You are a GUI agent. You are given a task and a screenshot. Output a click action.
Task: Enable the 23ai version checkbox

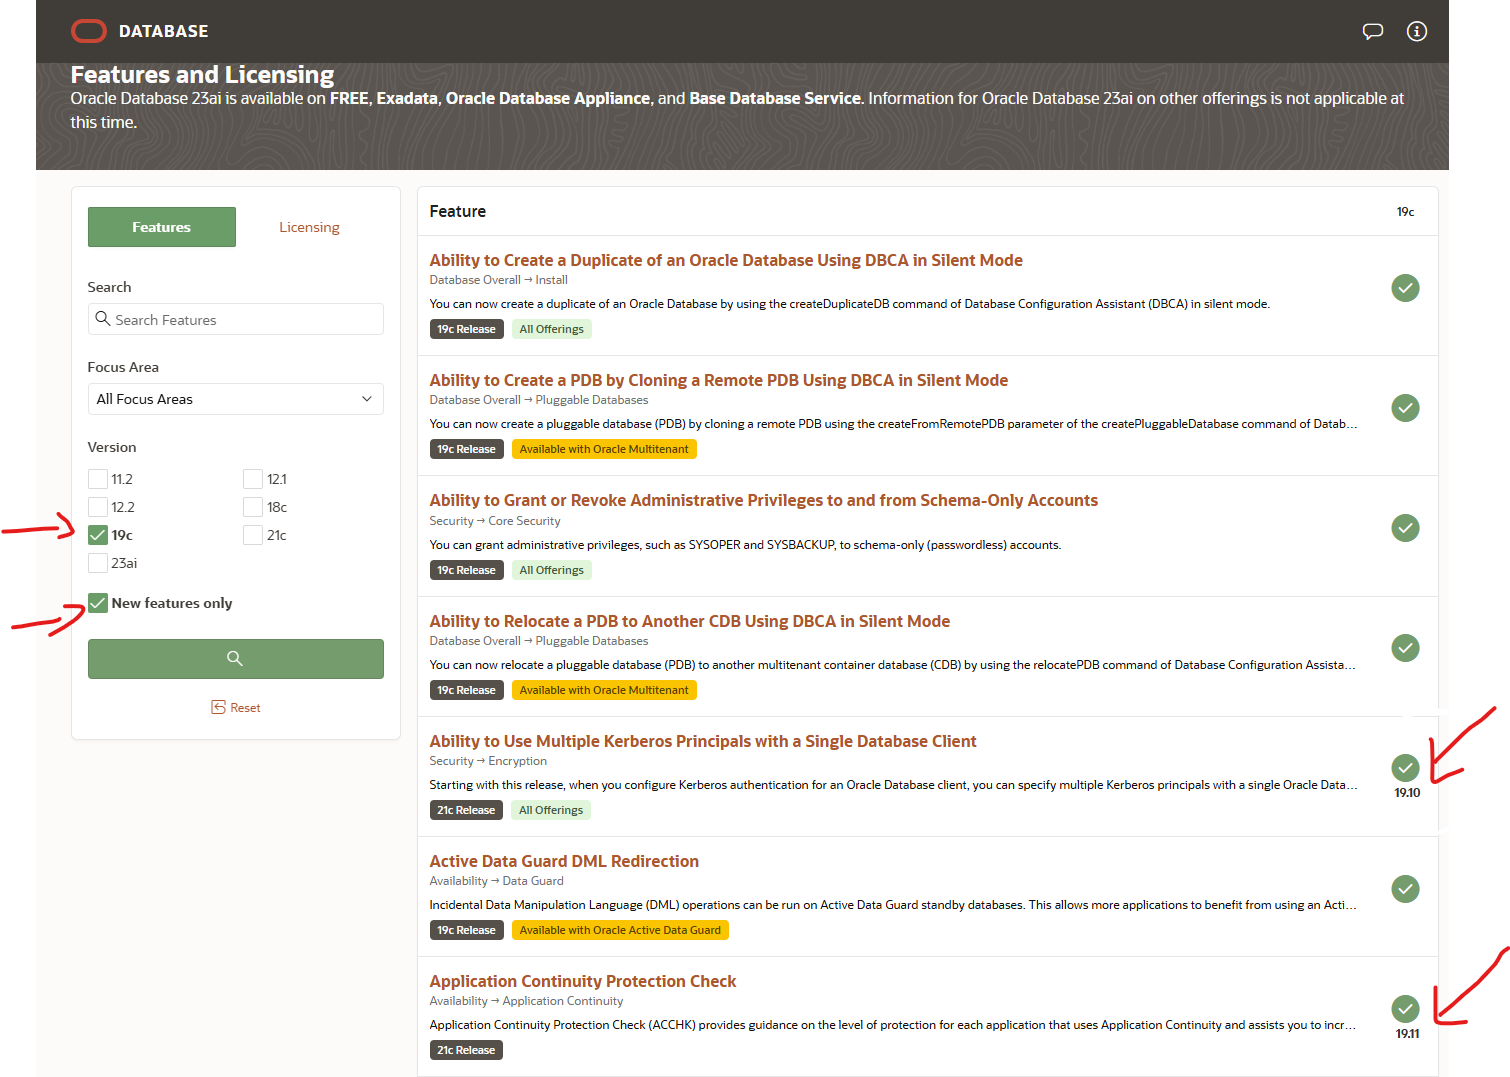point(98,563)
